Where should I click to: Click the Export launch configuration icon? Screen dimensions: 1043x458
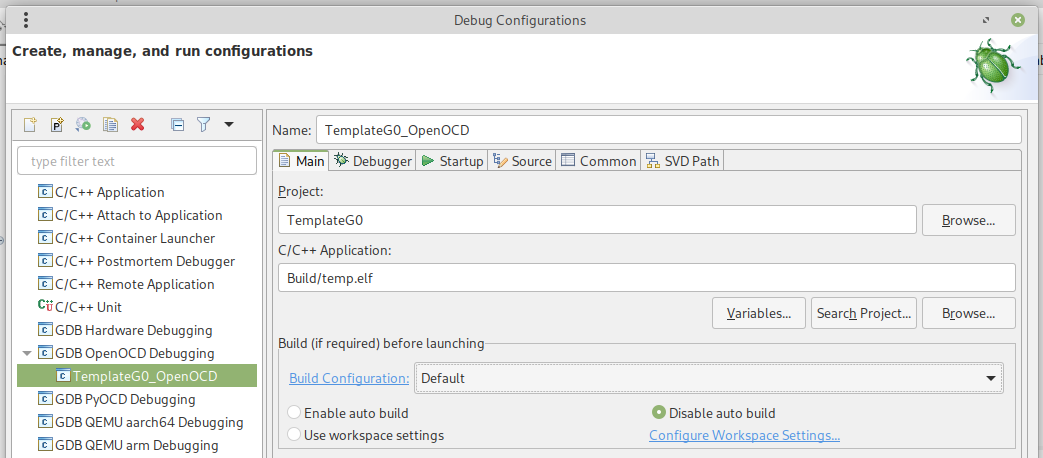pyautogui.click(x=84, y=125)
